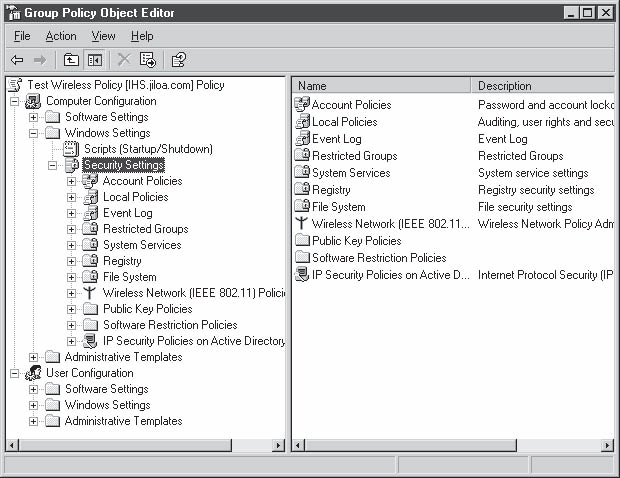Screen dimensions: 620x478
Task: Sort list by the Description column header
Action: 542,85
